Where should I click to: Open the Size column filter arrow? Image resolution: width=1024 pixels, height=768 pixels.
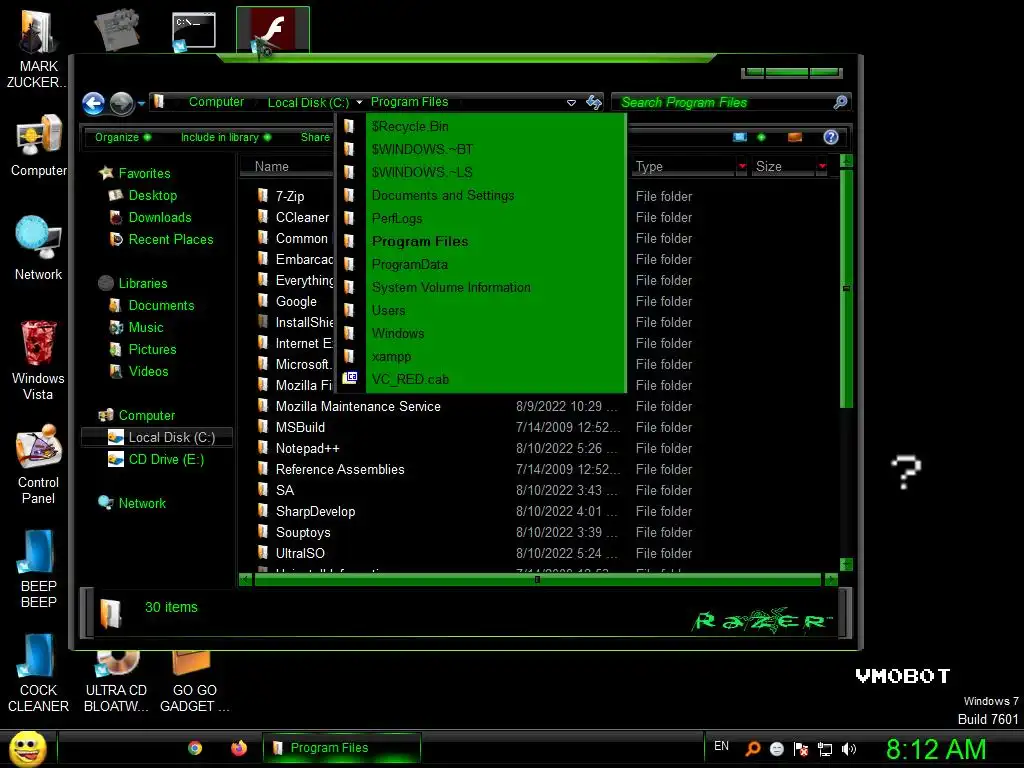[822, 167]
